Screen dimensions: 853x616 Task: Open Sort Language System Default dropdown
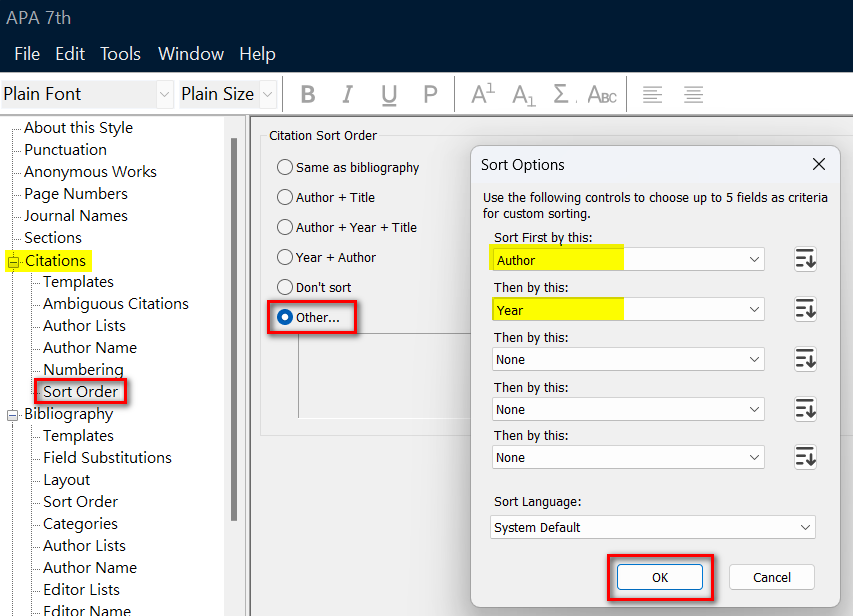(x=652, y=527)
